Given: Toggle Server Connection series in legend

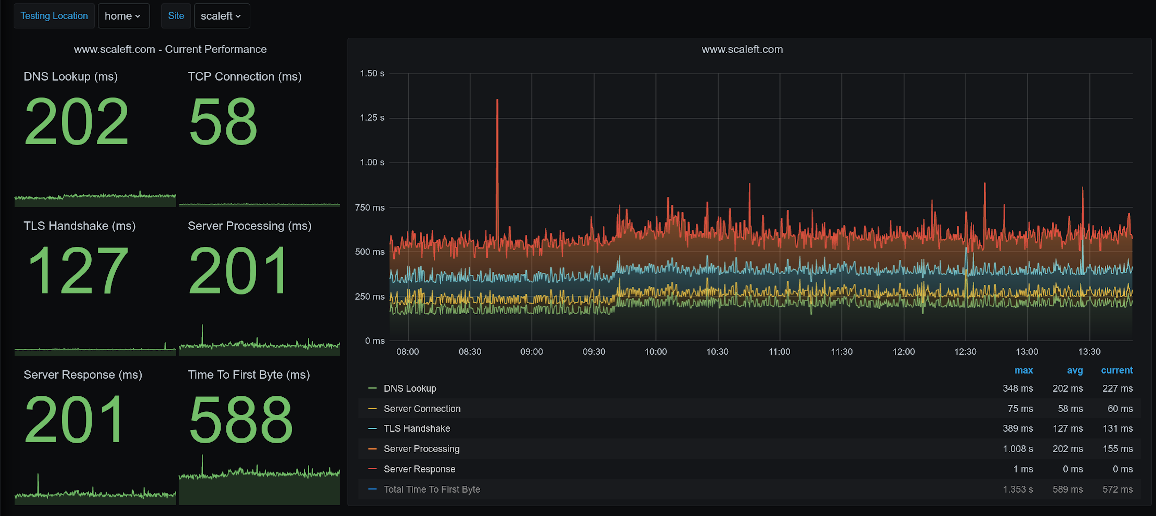Looking at the screenshot, I should (x=422, y=408).
